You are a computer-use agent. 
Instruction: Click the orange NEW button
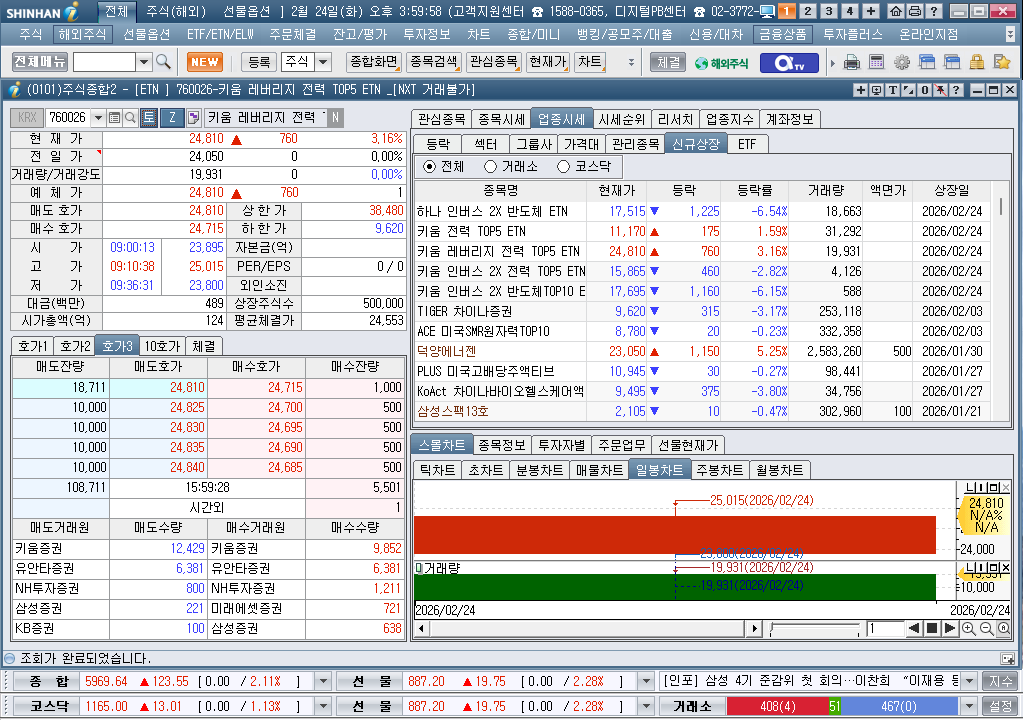(204, 62)
